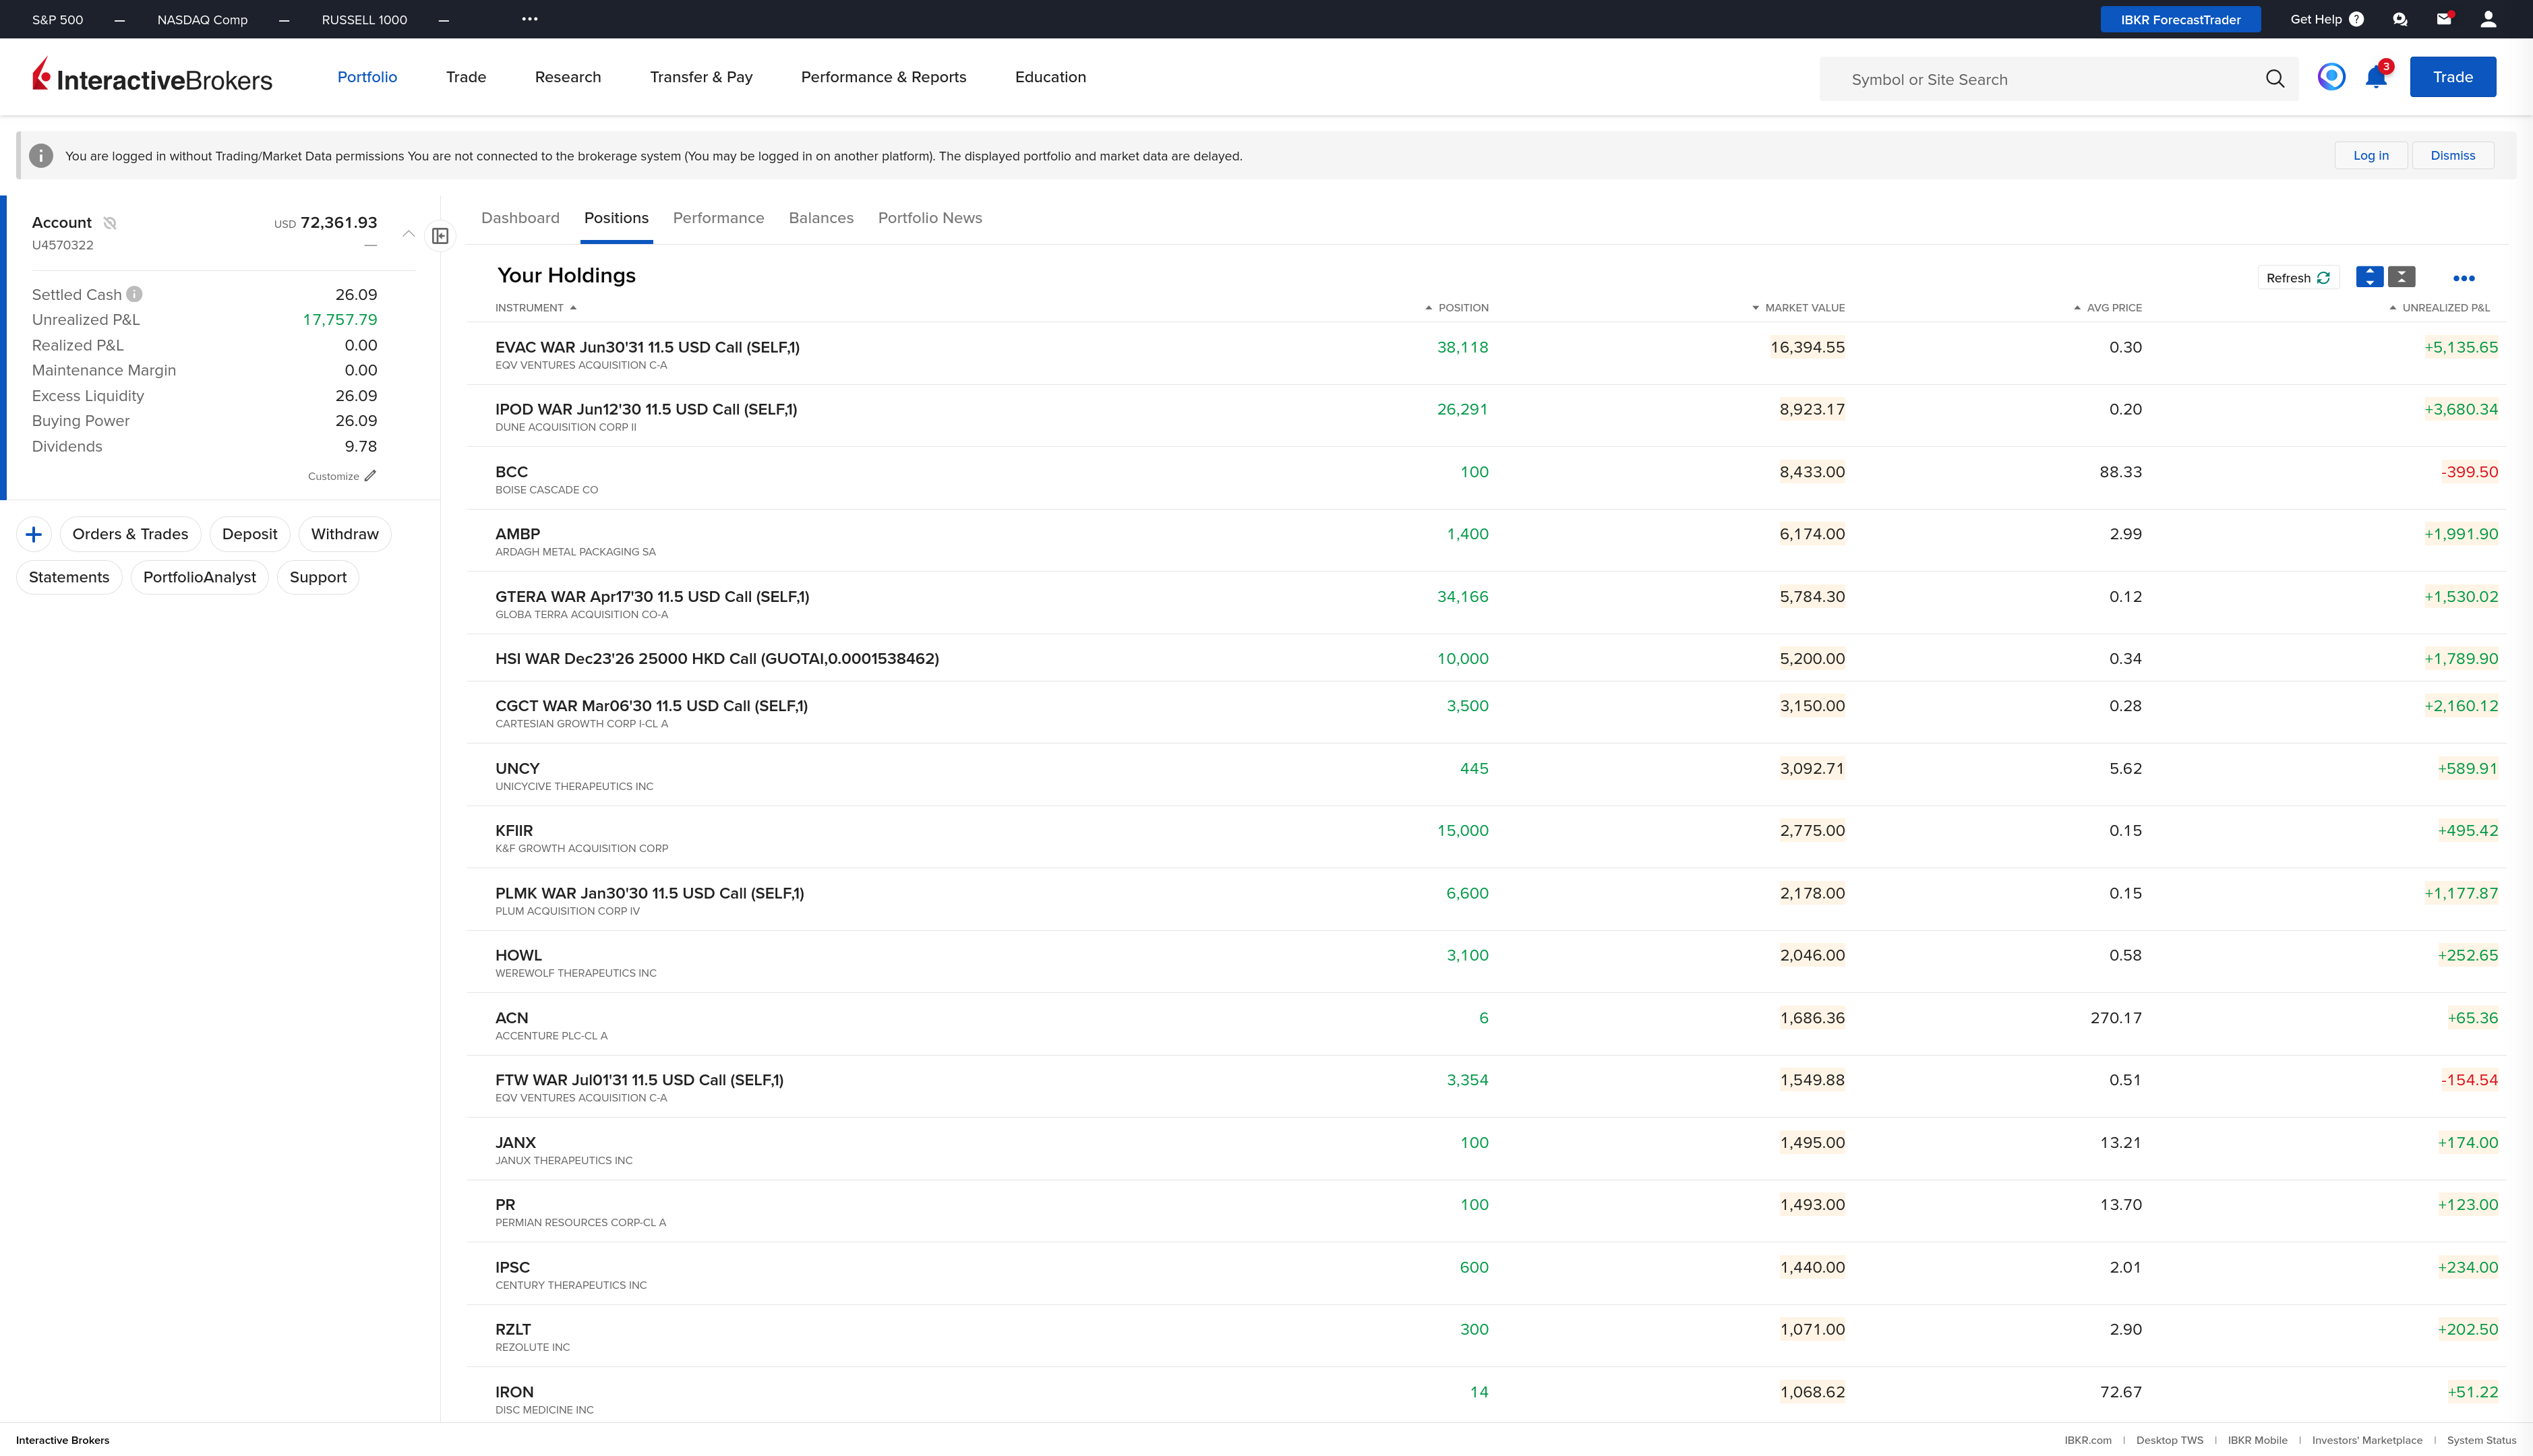The width and height of the screenshot is (2533, 1456).
Task: Customize the account summary fields
Action: coord(341,476)
